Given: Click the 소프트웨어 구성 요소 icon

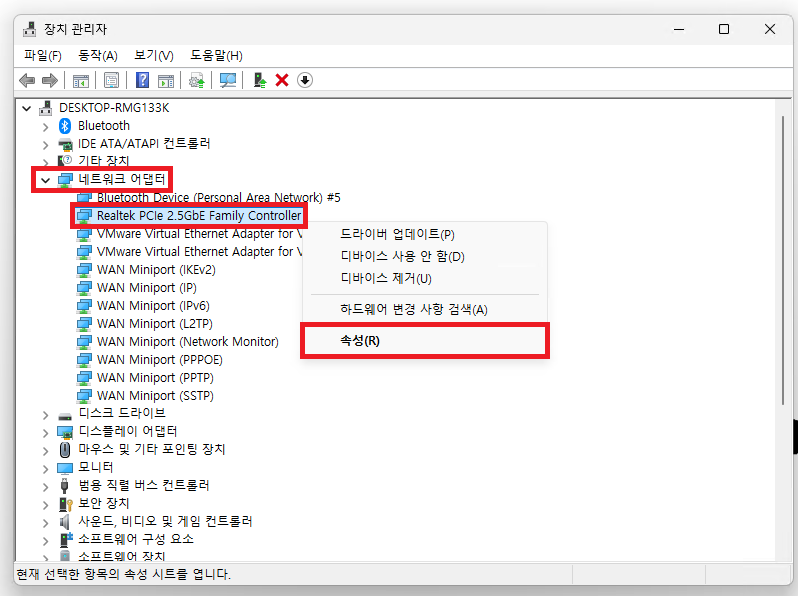Looking at the screenshot, I should point(66,540).
